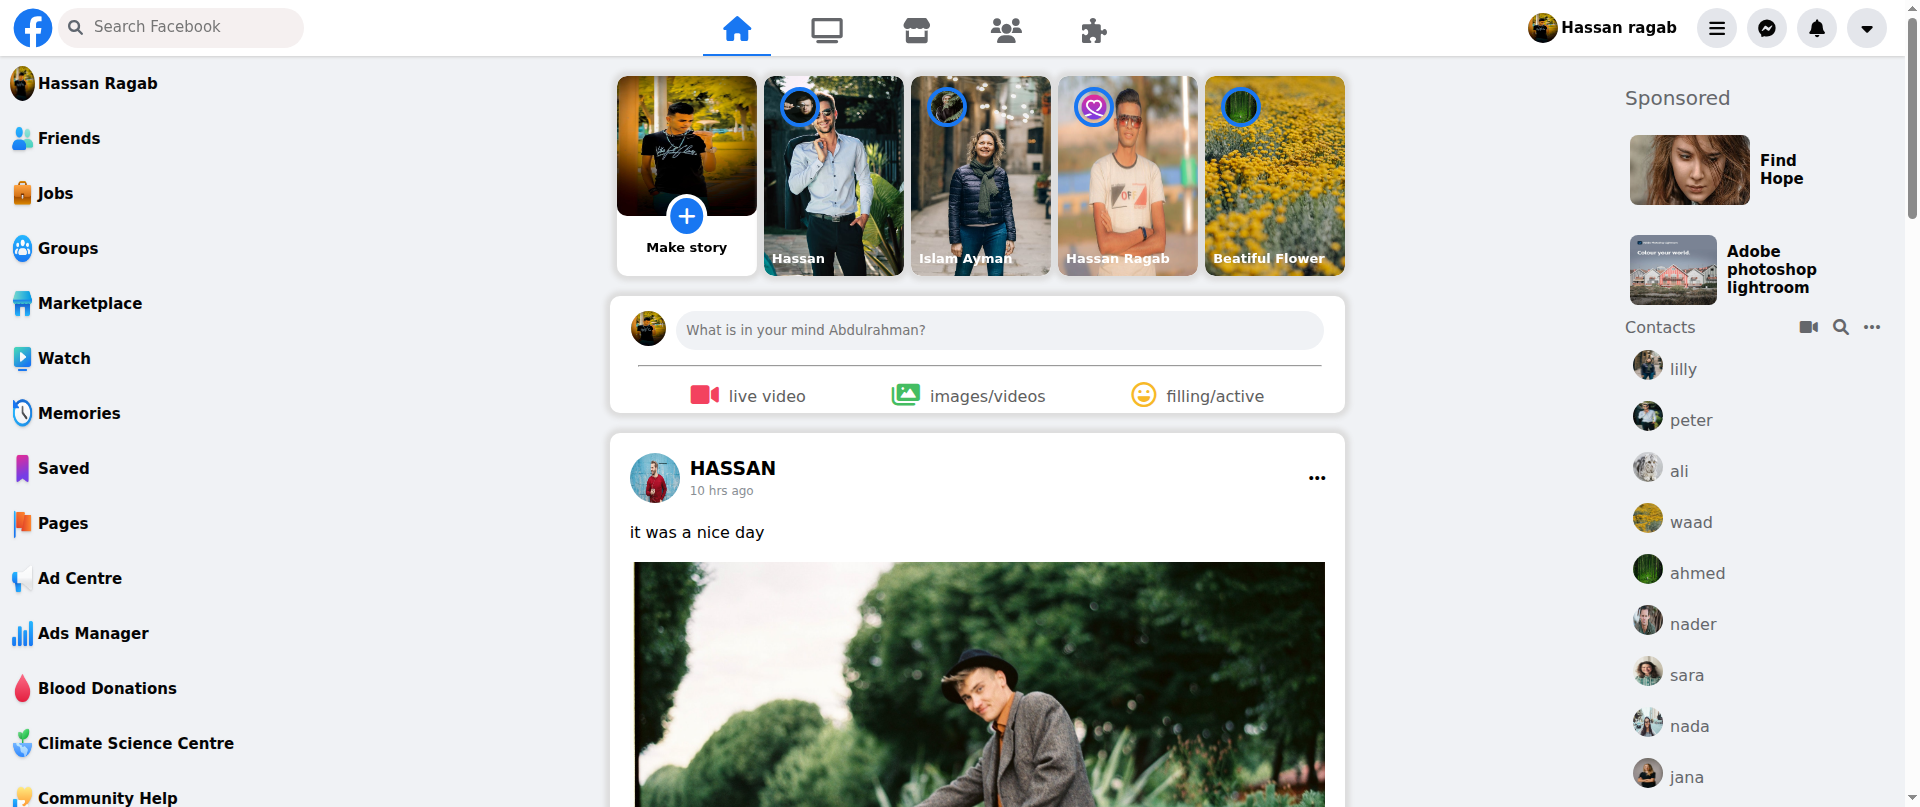Open the hamburger menu button
Viewport: 1920px width, 807px height.
point(1717,28)
